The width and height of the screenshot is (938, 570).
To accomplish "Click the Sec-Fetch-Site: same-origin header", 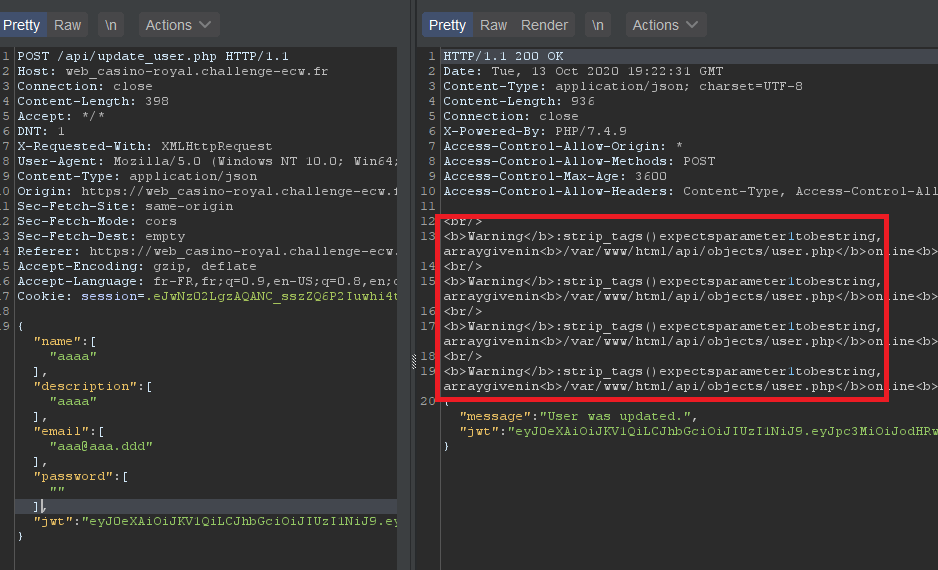I will [125, 206].
